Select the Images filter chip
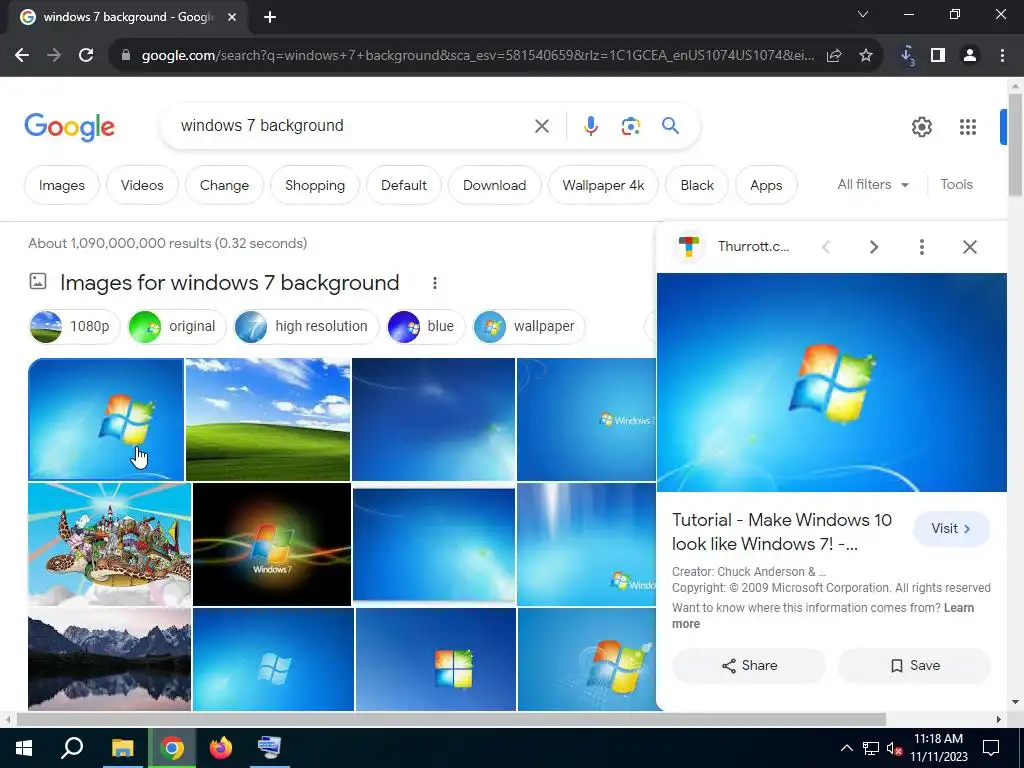The width and height of the screenshot is (1024, 768). [x=62, y=185]
